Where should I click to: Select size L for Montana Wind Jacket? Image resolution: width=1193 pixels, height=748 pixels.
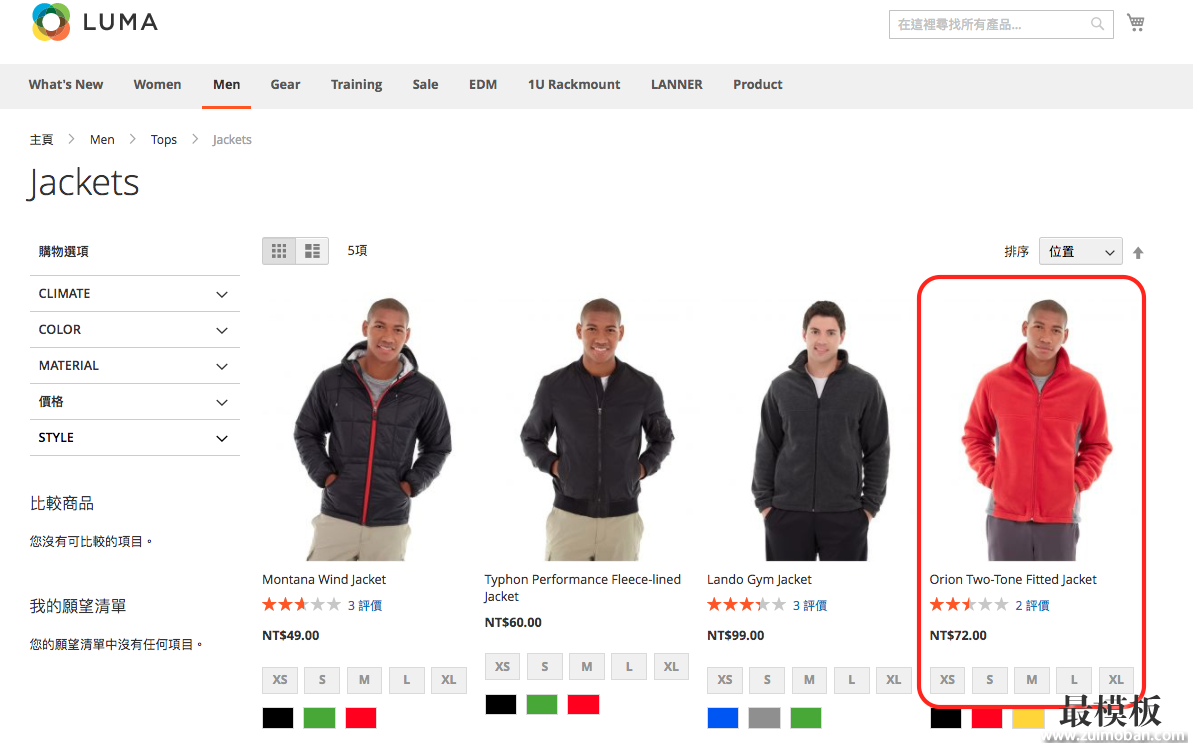(407, 680)
